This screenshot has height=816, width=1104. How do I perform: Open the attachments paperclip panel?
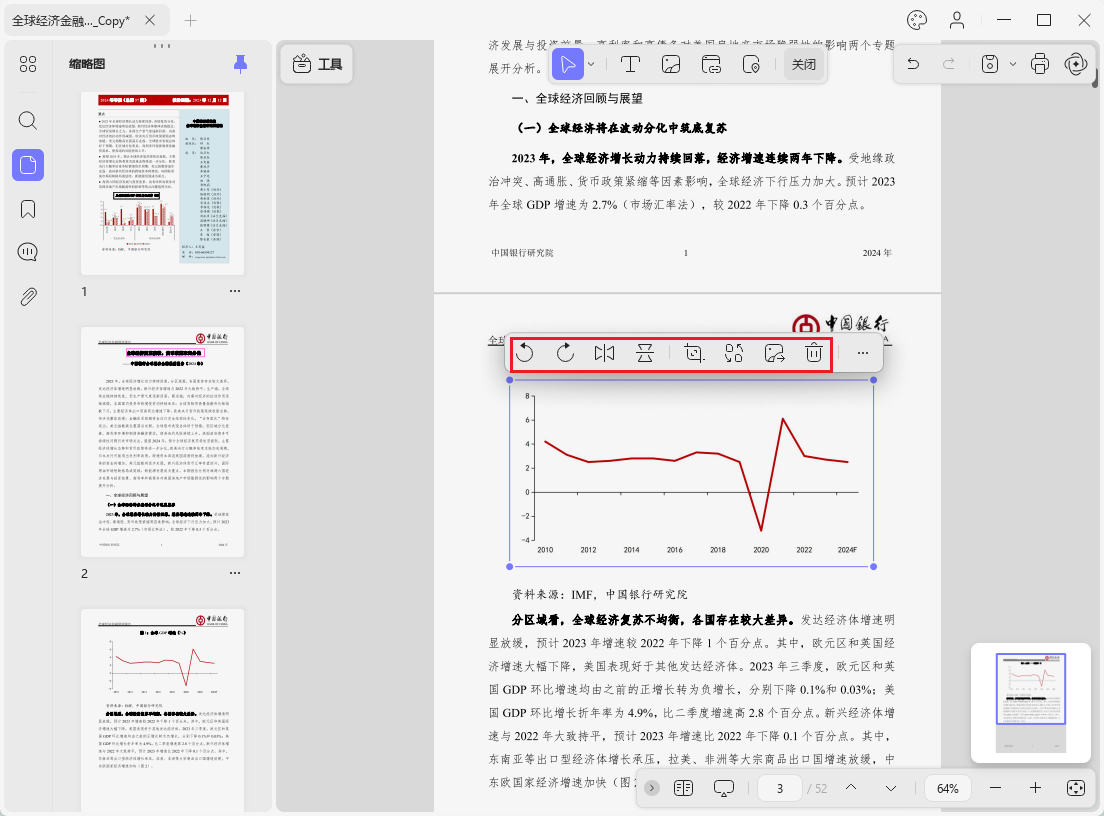pos(28,296)
